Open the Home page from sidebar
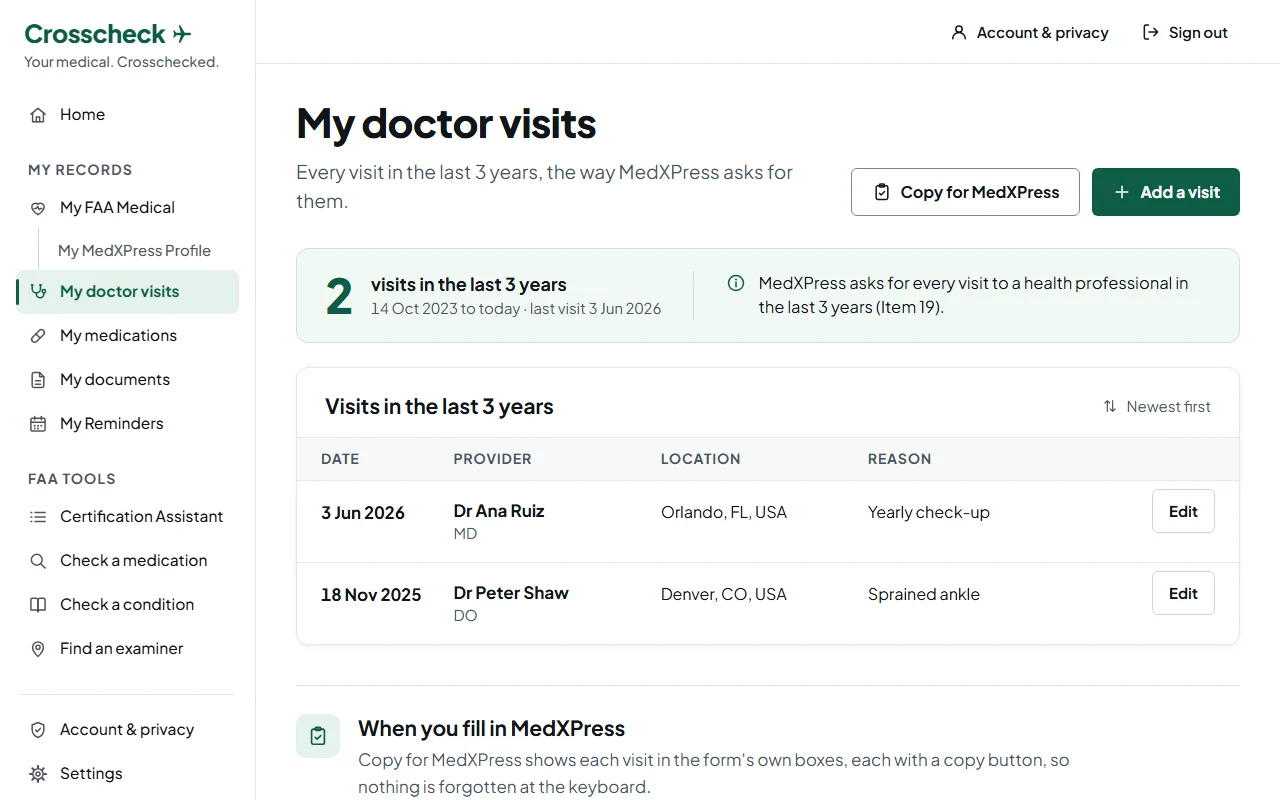Screen dimensions: 1280x800 coord(127,115)
